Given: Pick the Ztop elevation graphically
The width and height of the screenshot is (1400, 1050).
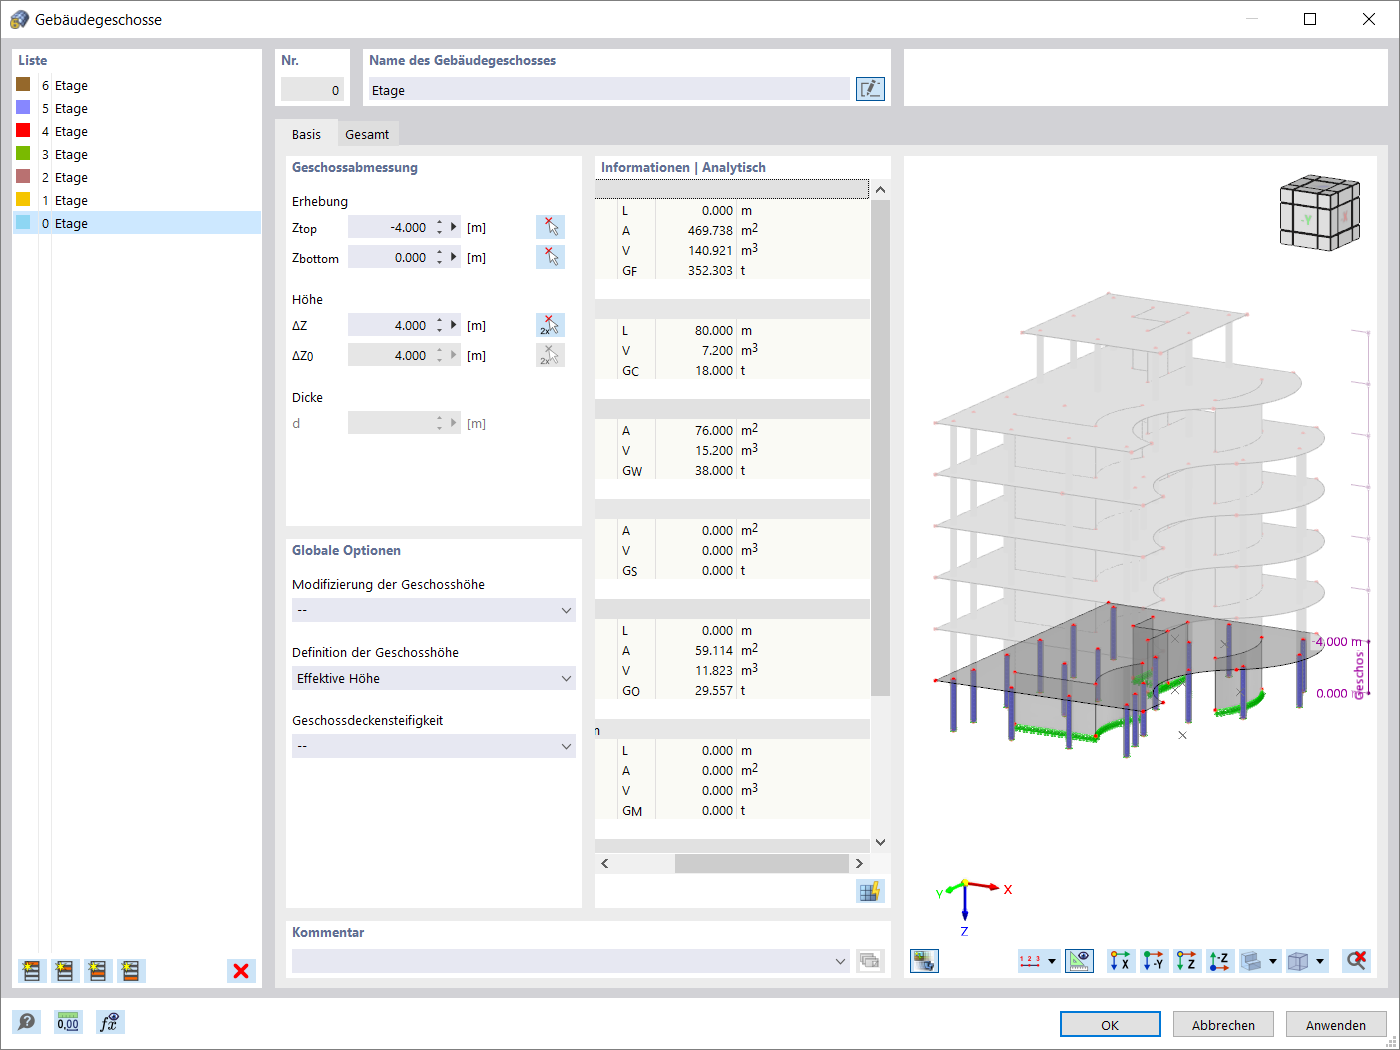Looking at the screenshot, I should point(550,227).
